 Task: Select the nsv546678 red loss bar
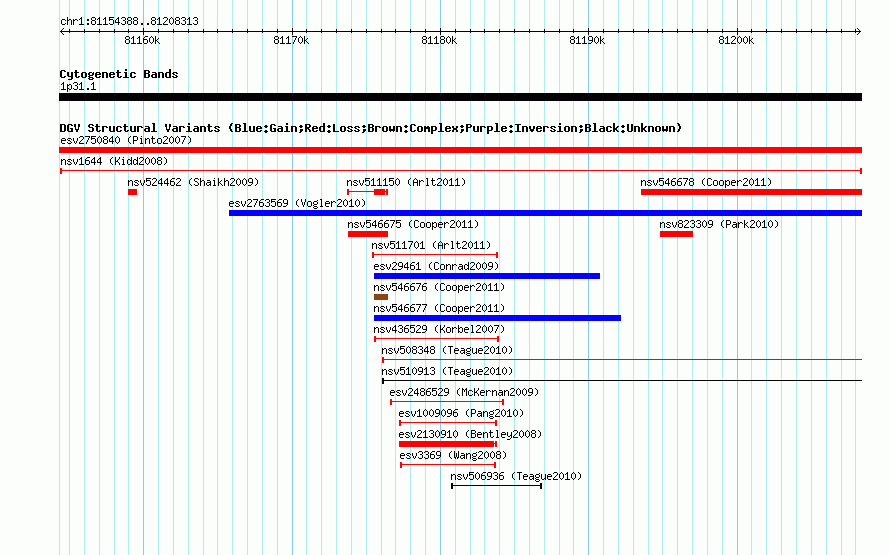(x=752, y=192)
